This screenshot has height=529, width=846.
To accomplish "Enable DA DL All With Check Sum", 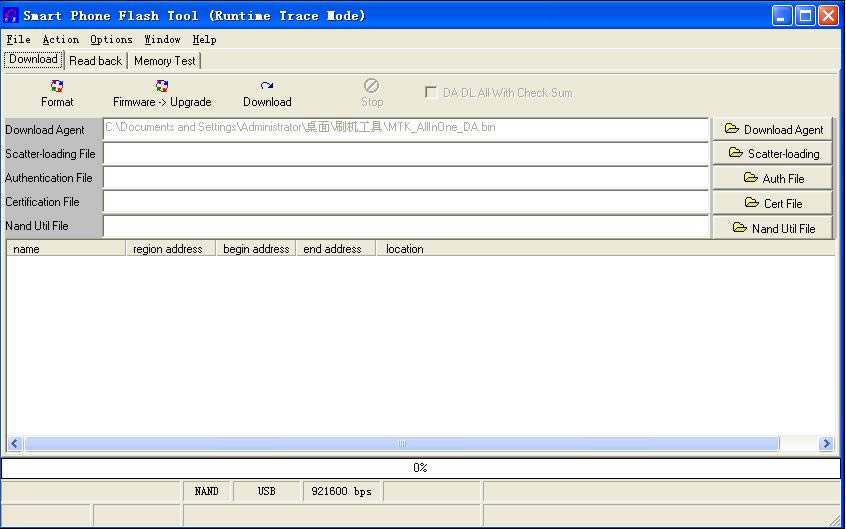I will point(431,93).
